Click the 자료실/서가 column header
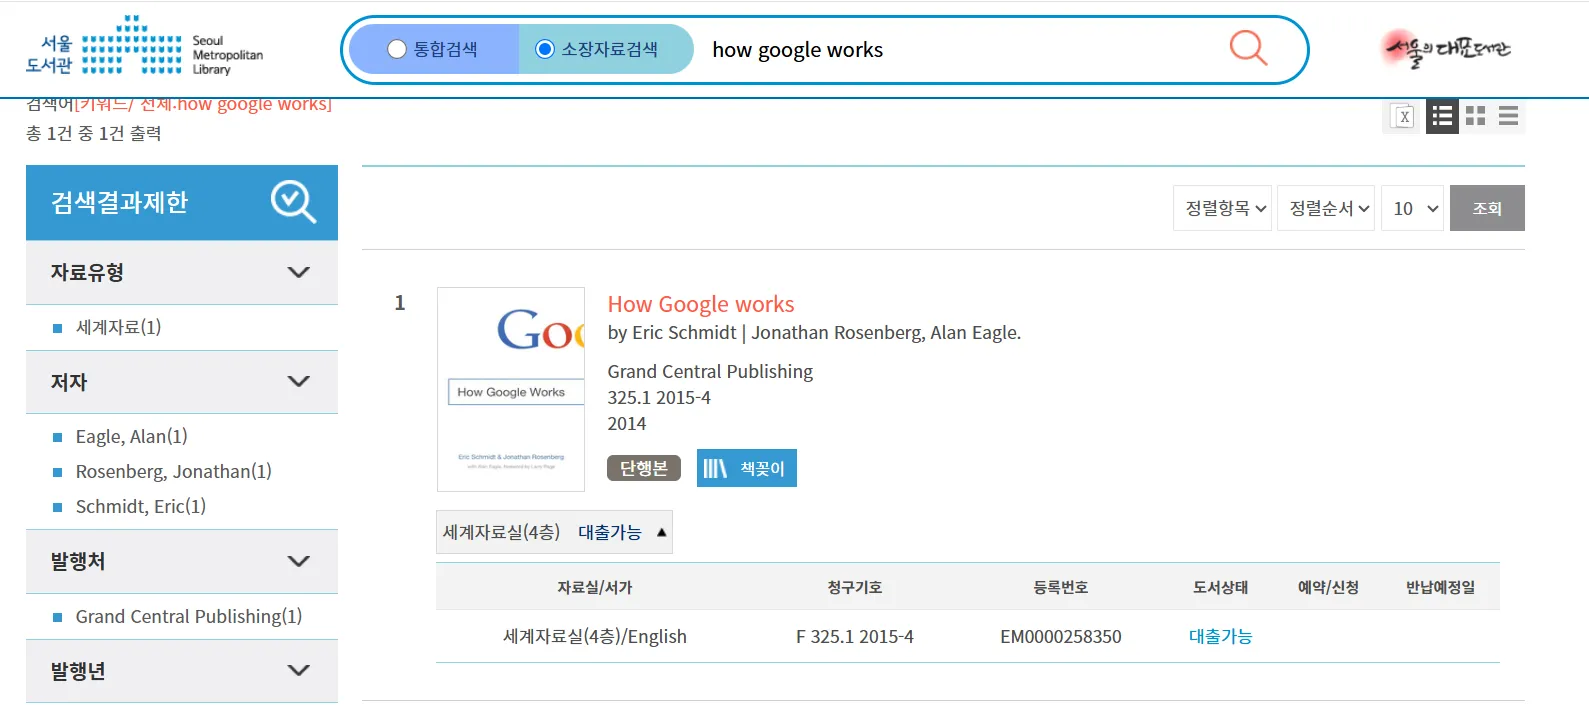Image resolution: width=1589 pixels, height=721 pixels. click(x=595, y=587)
